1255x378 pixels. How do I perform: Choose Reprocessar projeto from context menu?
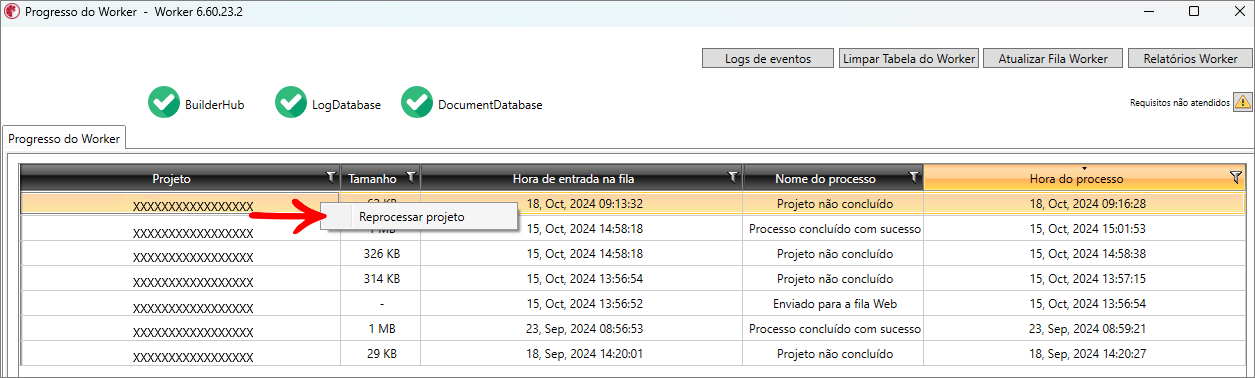418,216
